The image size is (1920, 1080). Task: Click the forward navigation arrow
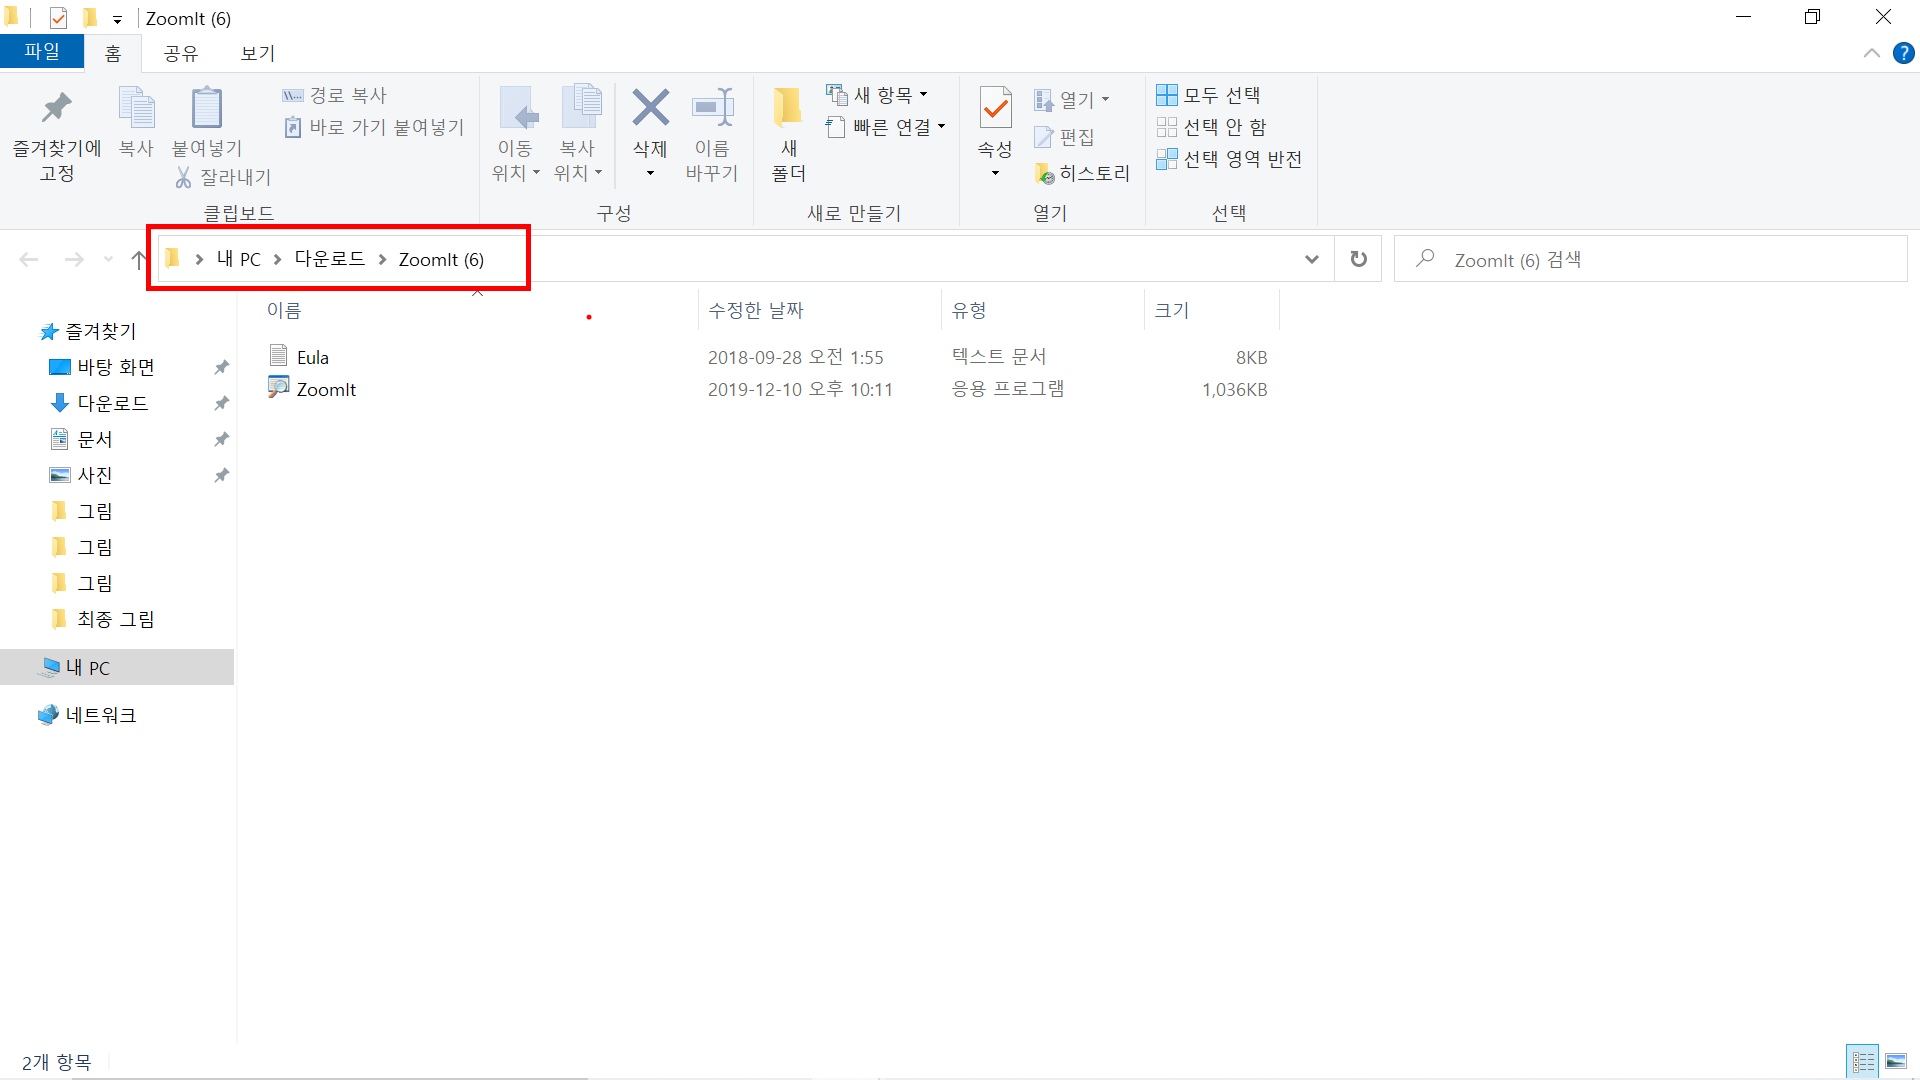click(74, 260)
